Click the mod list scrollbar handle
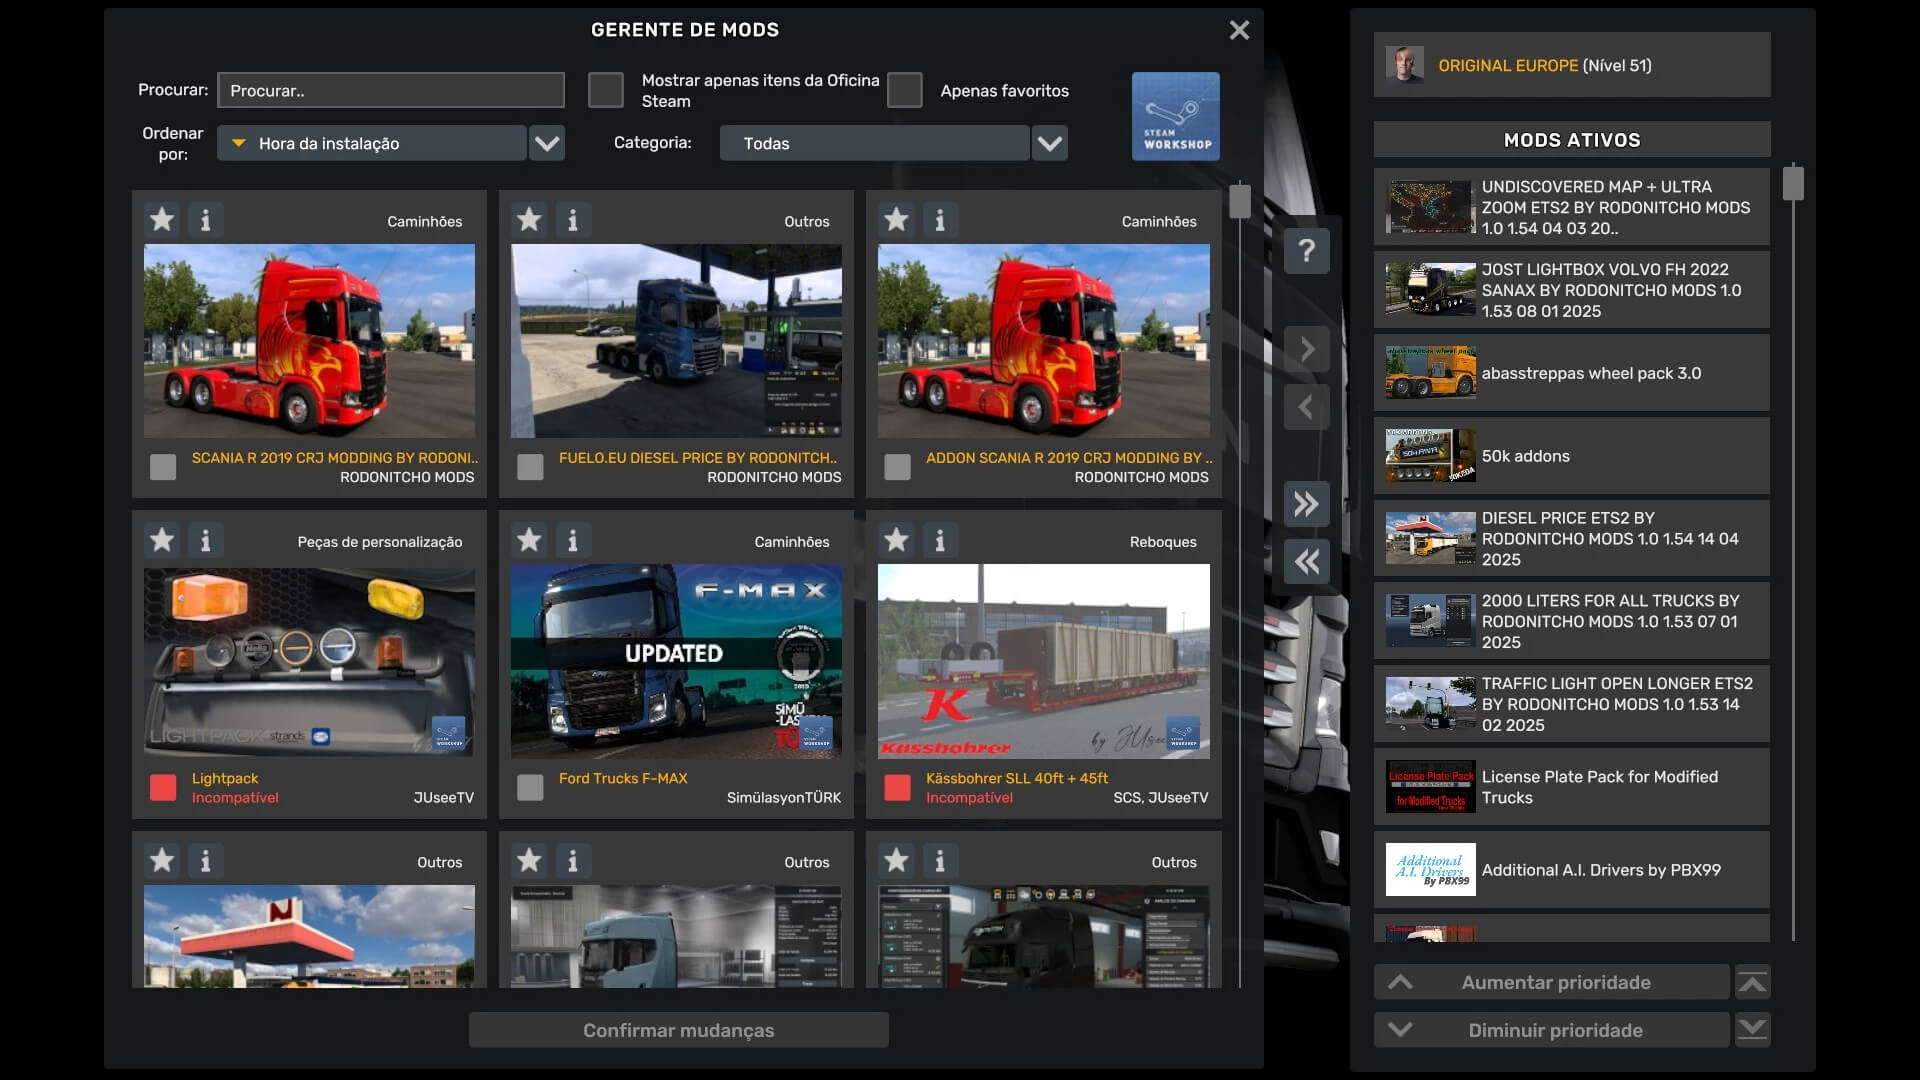Screen dimensions: 1920x1080 pyautogui.click(x=1240, y=201)
